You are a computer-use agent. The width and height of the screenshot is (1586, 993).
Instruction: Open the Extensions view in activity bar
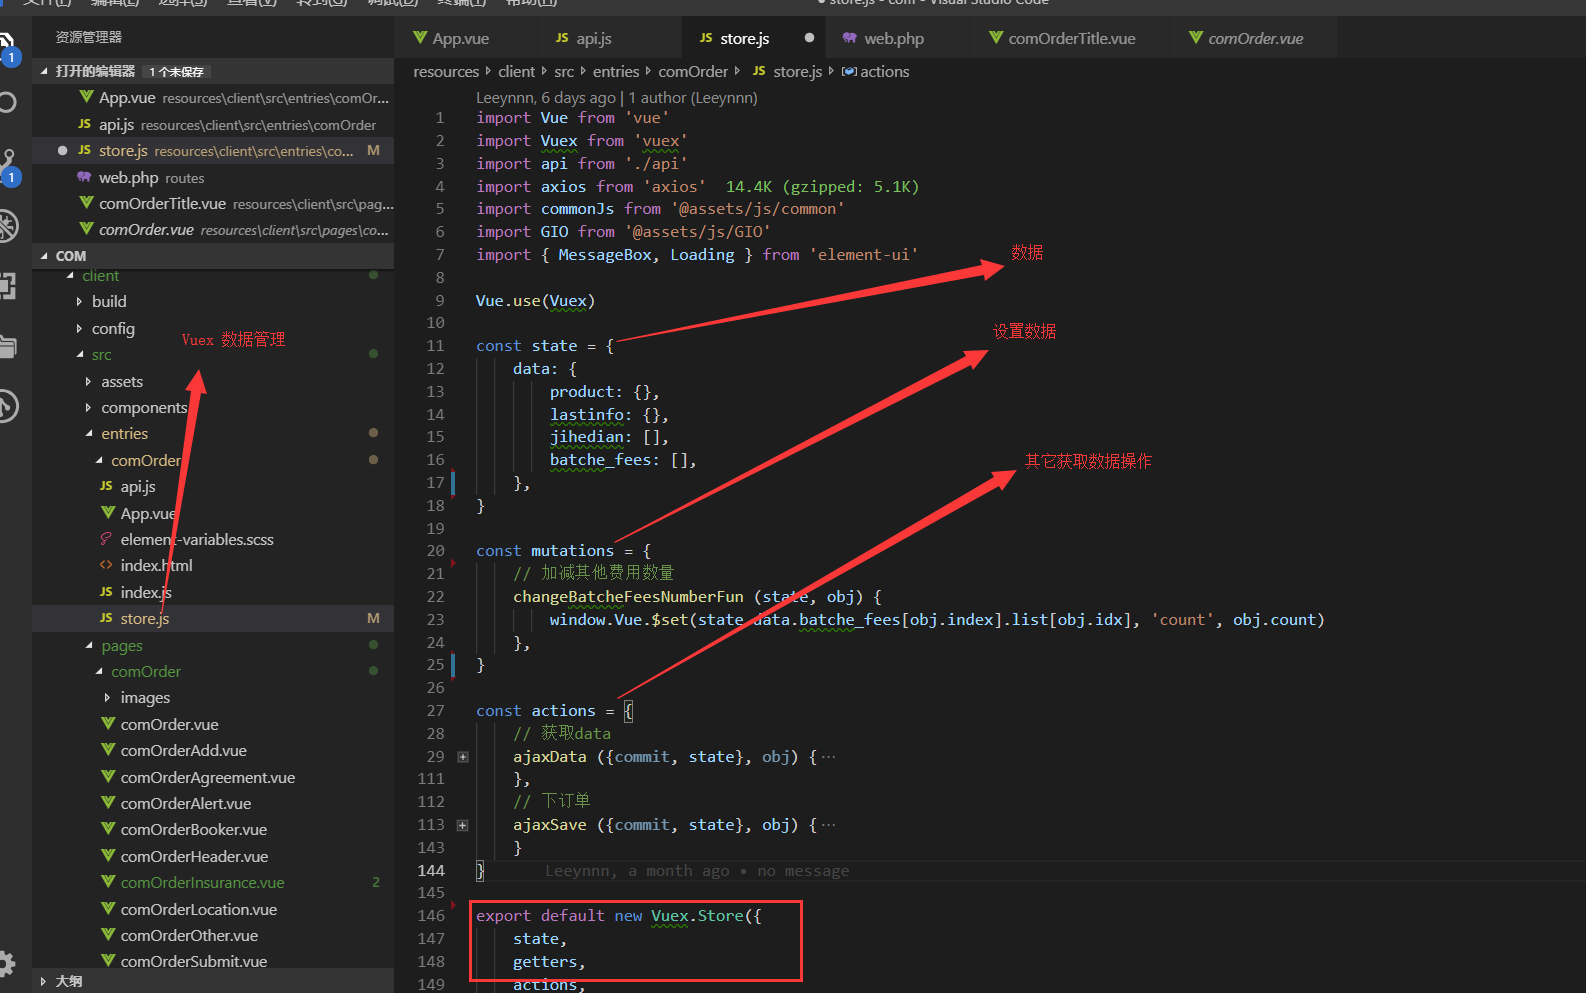click(x=8, y=287)
